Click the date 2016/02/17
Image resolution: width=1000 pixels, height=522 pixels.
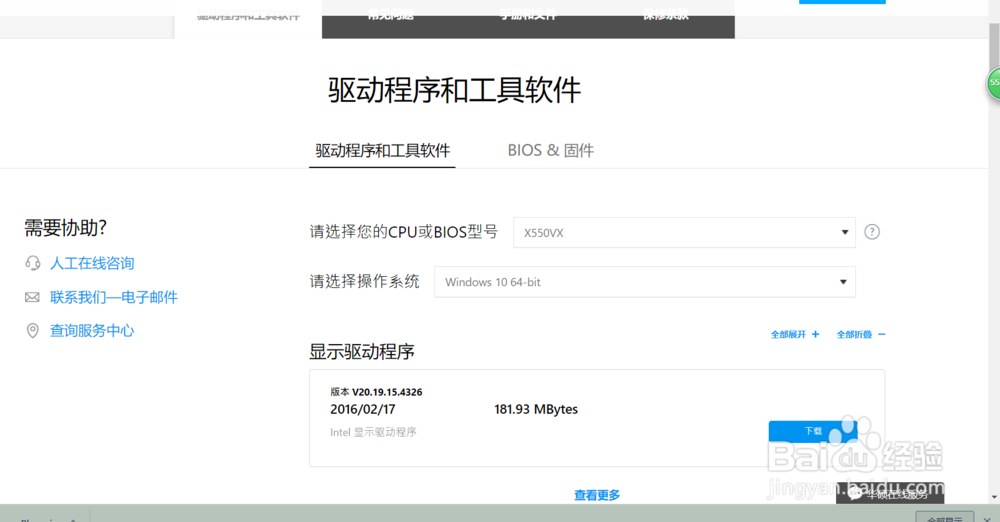(x=363, y=409)
